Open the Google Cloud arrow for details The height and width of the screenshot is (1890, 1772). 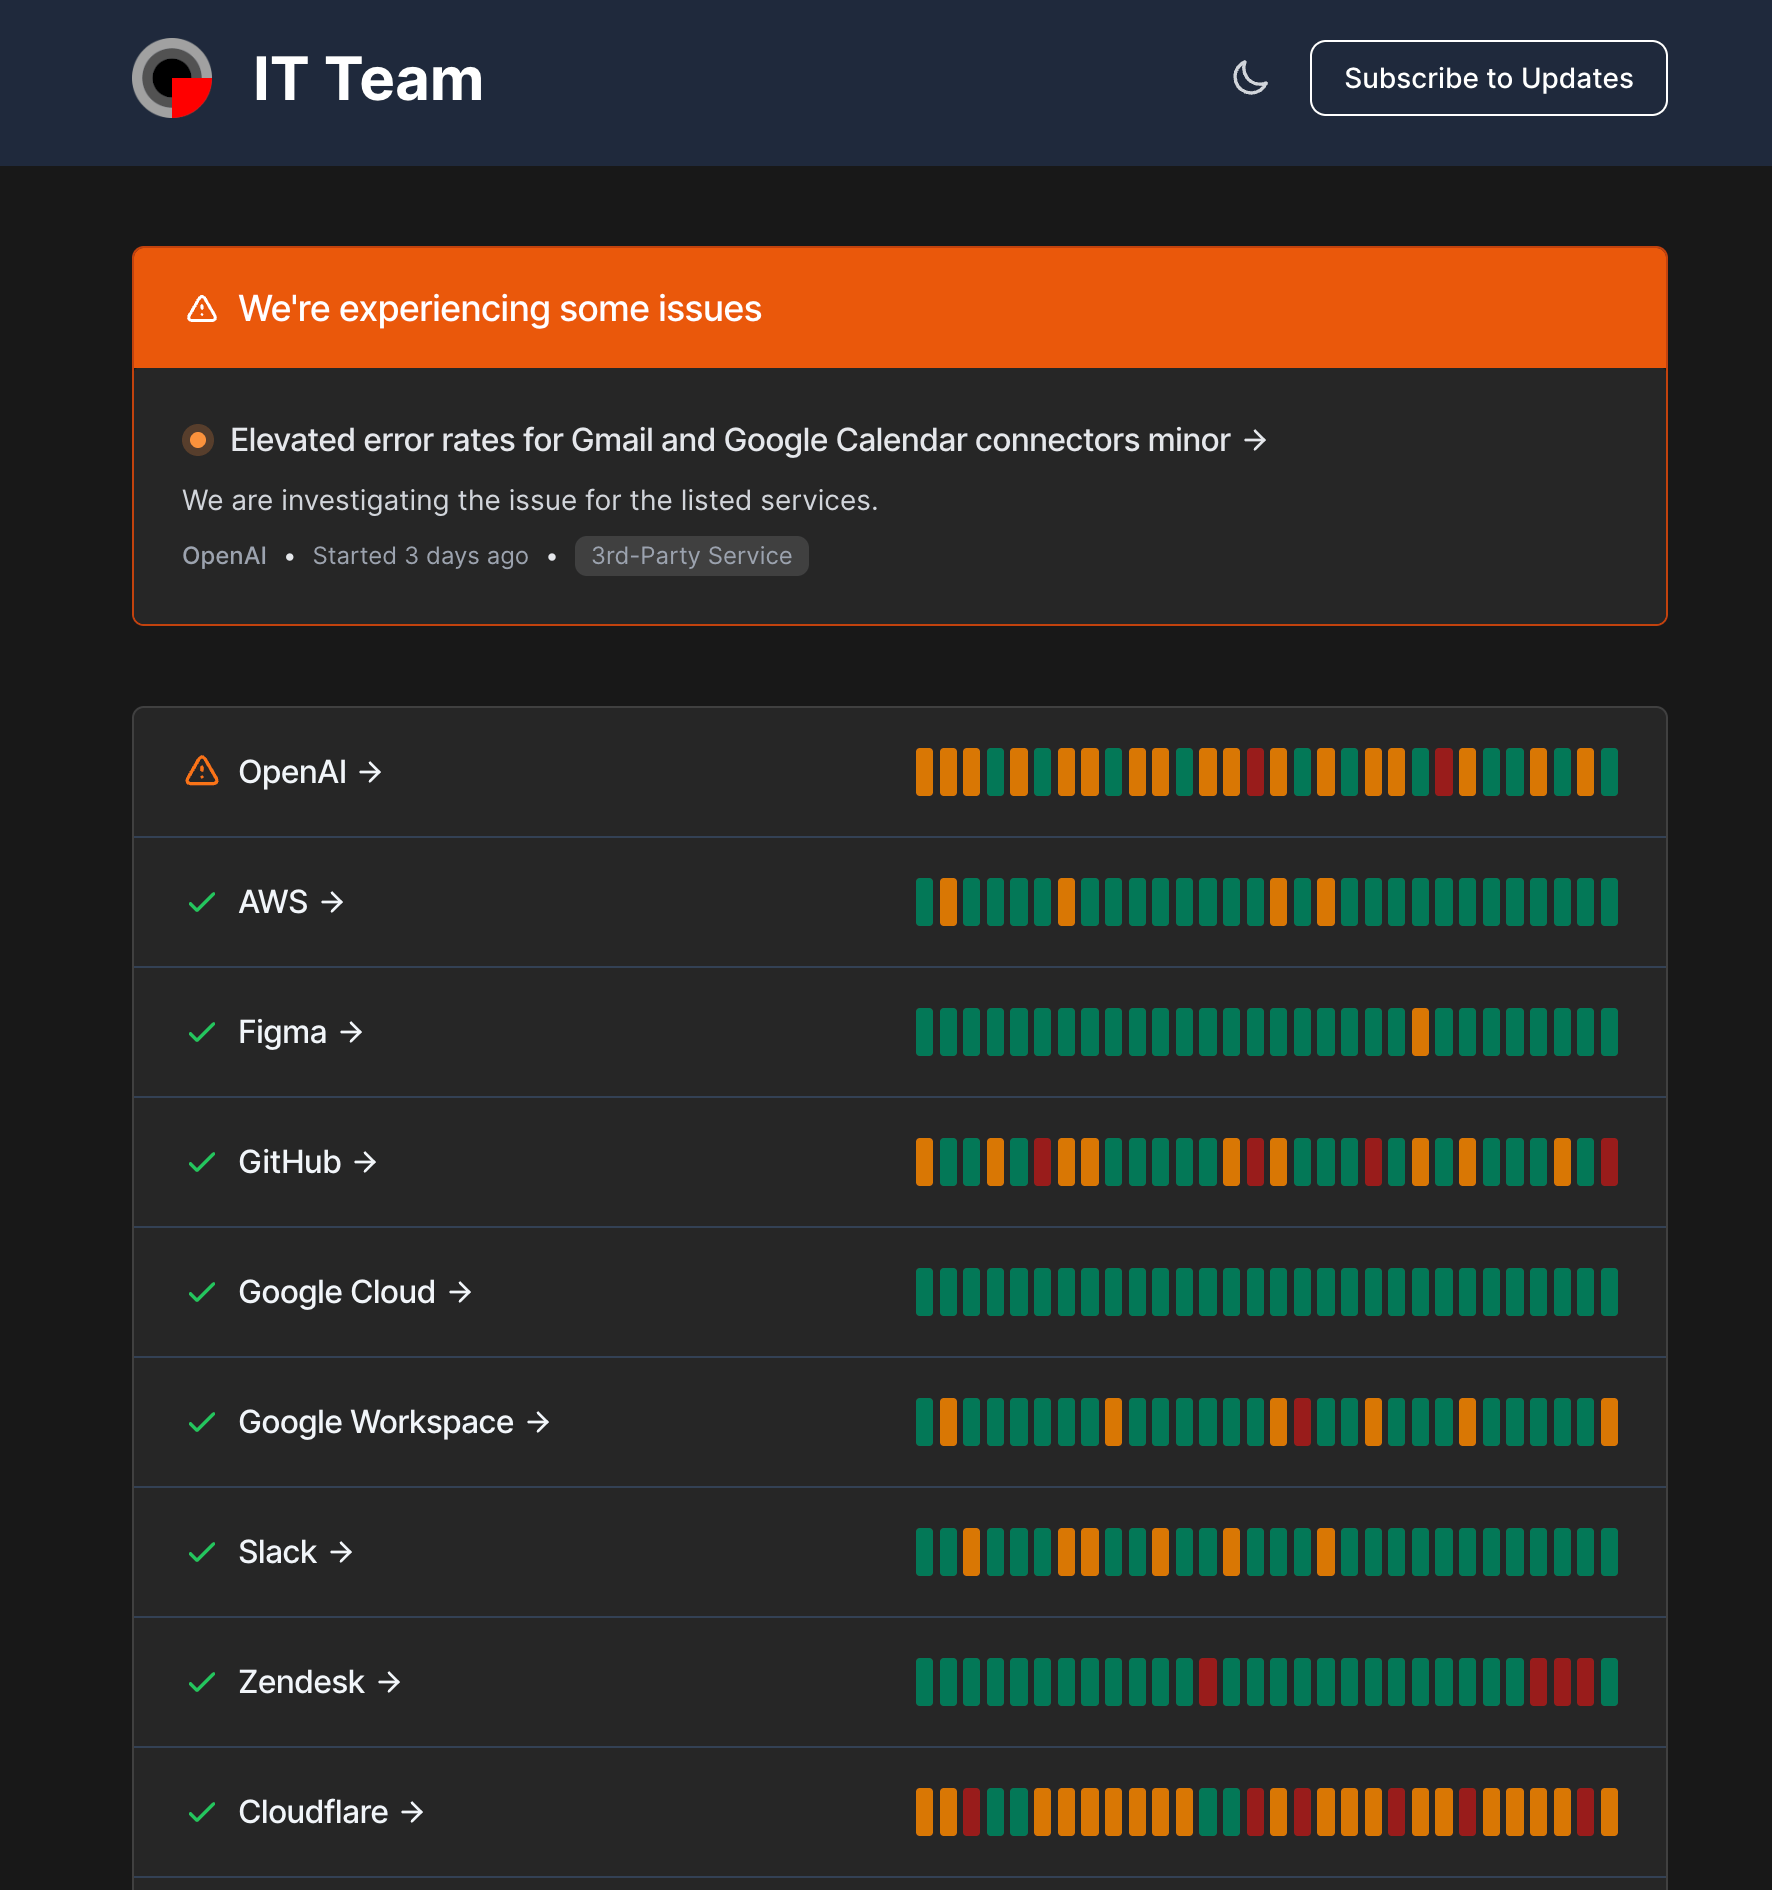pos(461,1292)
